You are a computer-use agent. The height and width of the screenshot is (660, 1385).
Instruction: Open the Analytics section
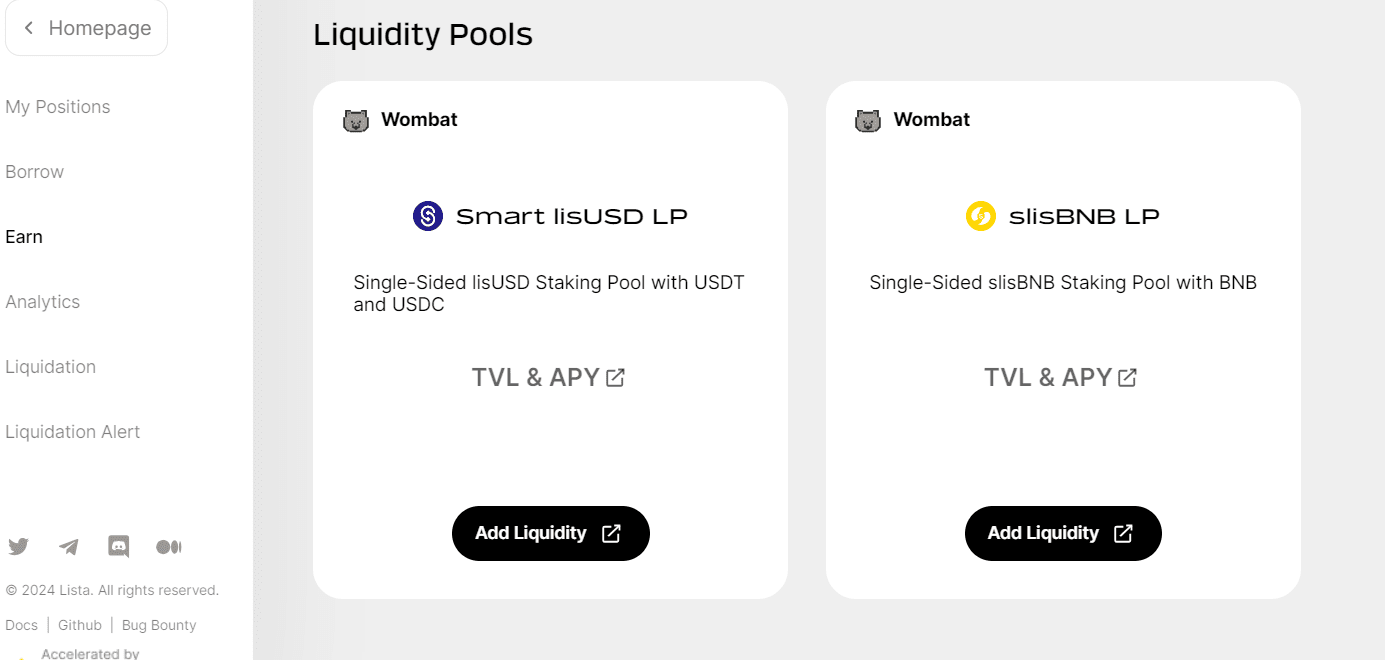pyautogui.click(x=43, y=302)
